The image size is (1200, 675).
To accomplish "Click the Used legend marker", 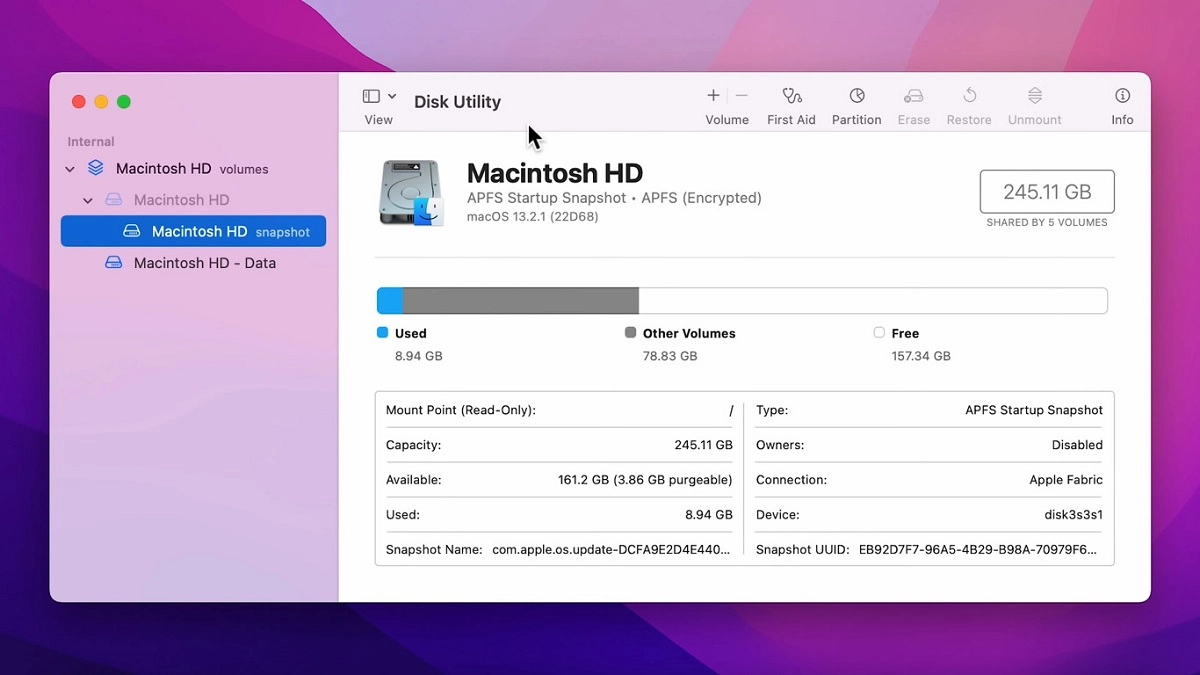I will click(381, 333).
